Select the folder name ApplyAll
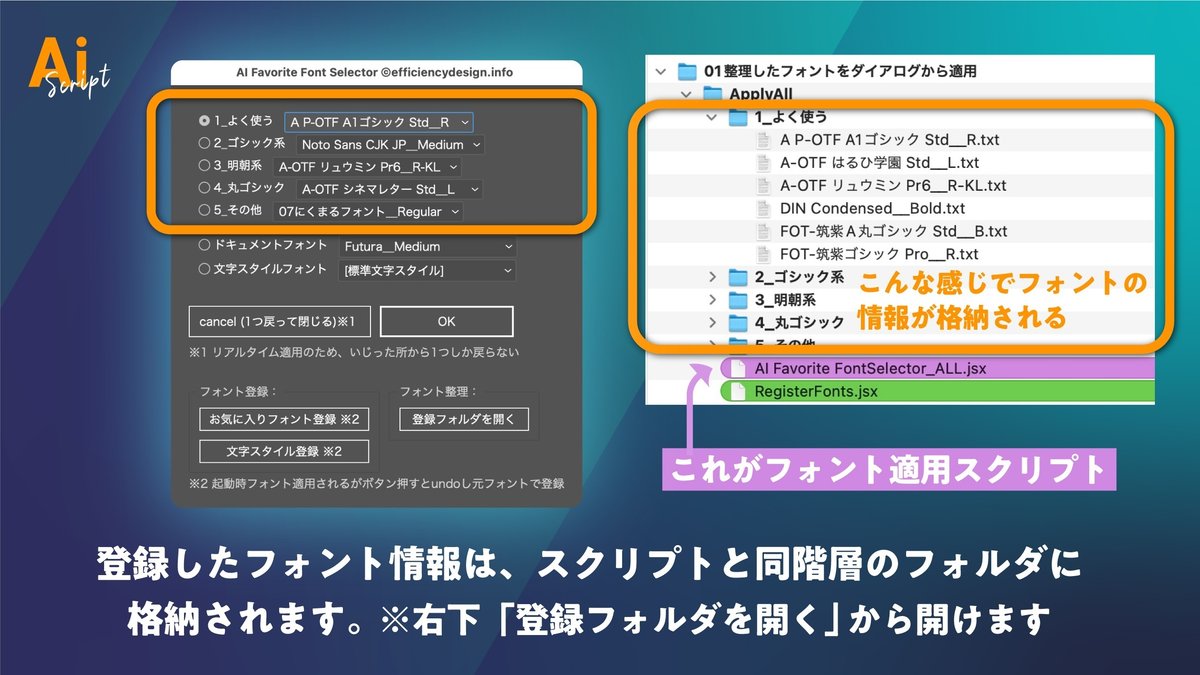Image resolution: width=1200 pixels, height=675 pixels. pos(761,94)
